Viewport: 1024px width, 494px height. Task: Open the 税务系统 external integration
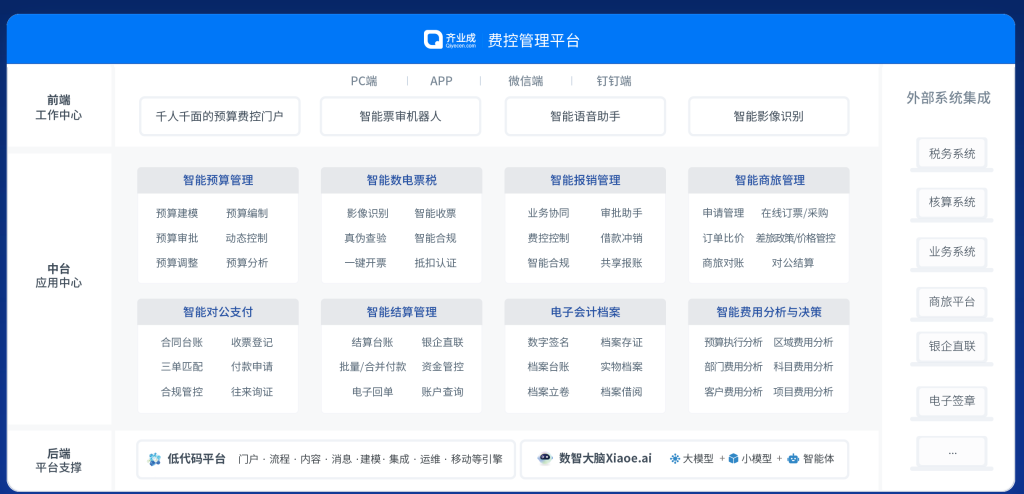click(x=951, y=154)
